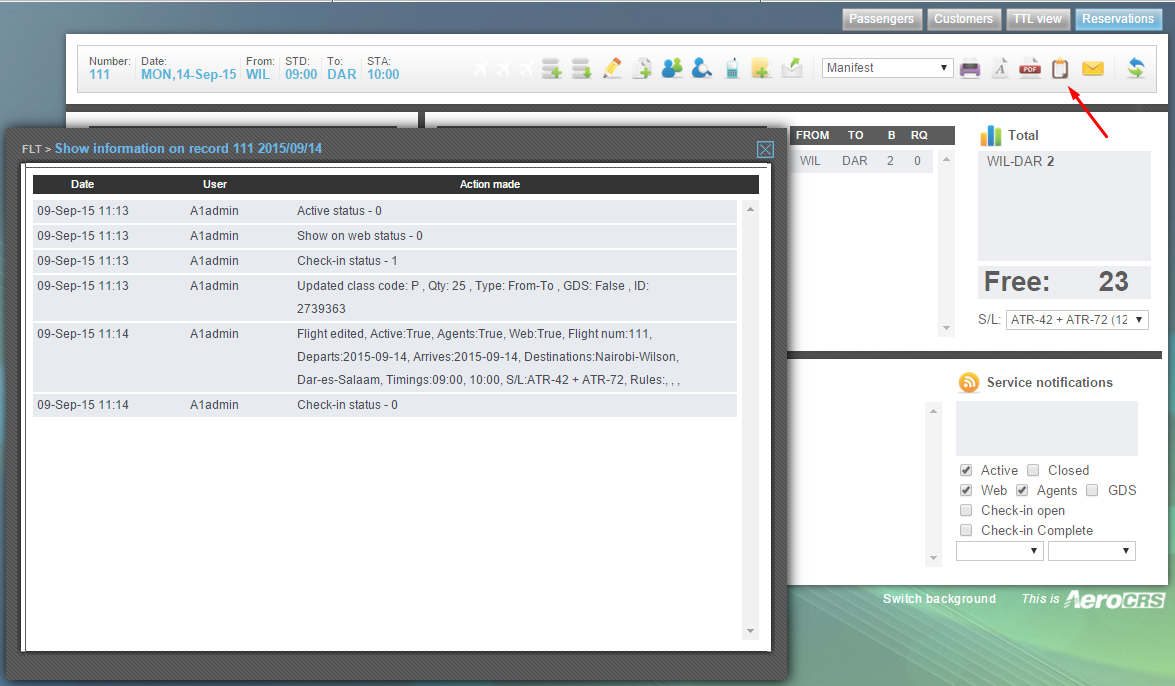Enable the GDS checkbox

click(1093, 490)
